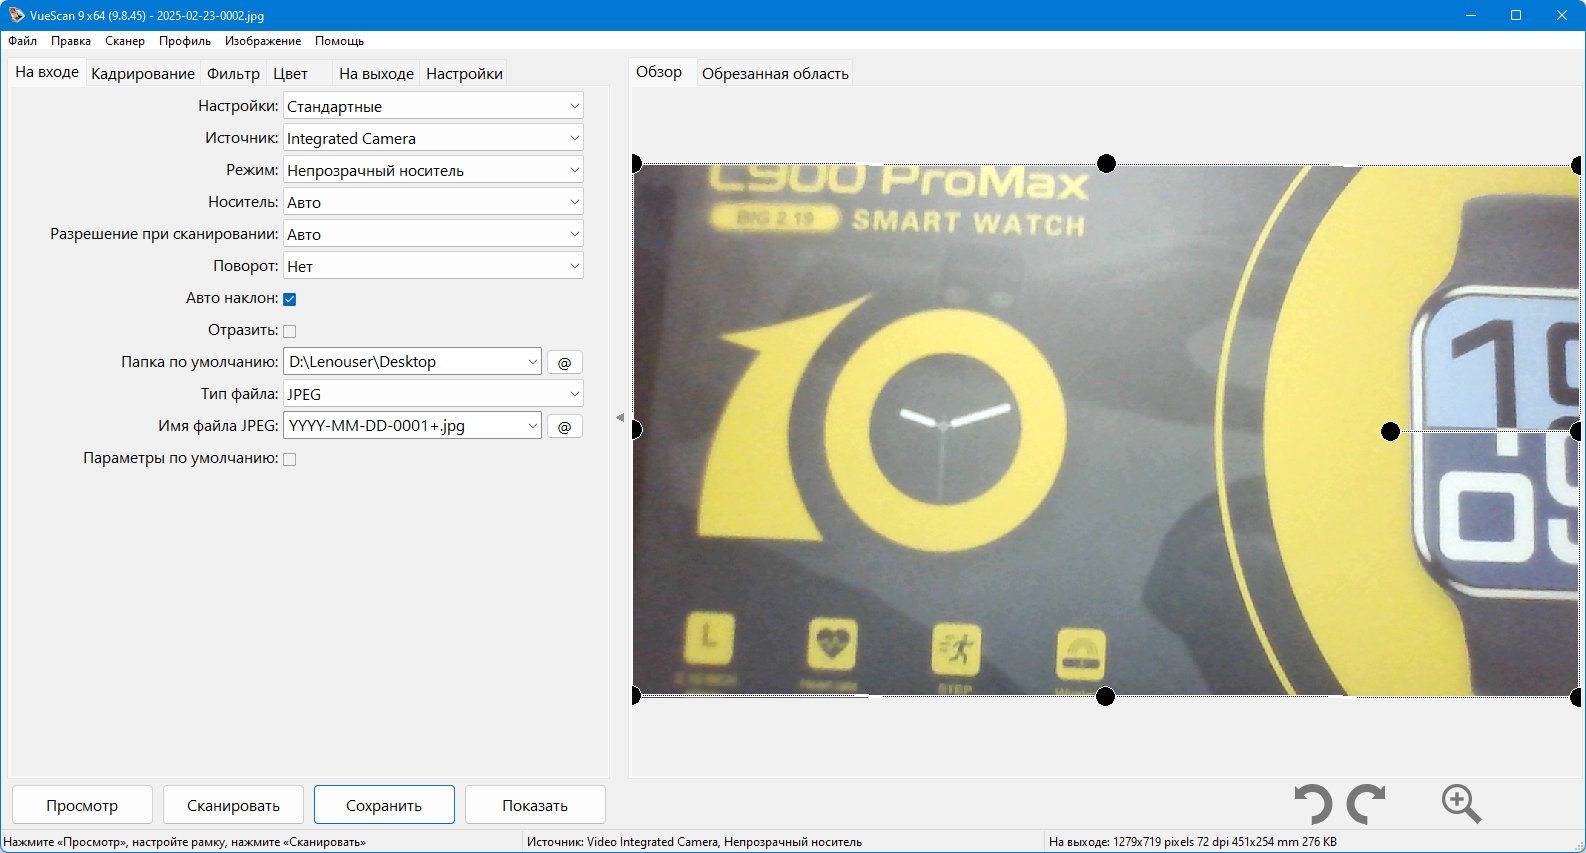Click the bottom center crop handle
This screenshot has width=1586, height=853.
[x=1105, y=696]
